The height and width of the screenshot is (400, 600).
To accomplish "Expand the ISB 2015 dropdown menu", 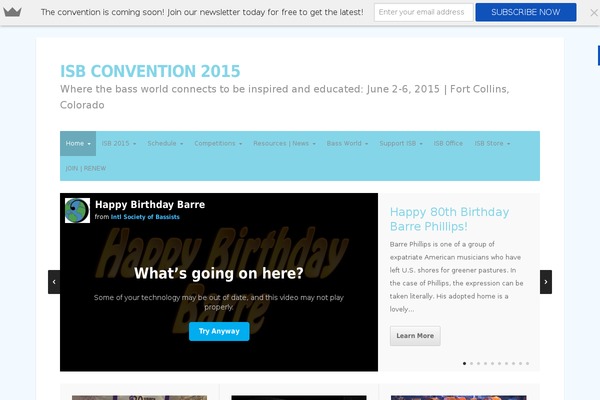I will pos(119,144).
